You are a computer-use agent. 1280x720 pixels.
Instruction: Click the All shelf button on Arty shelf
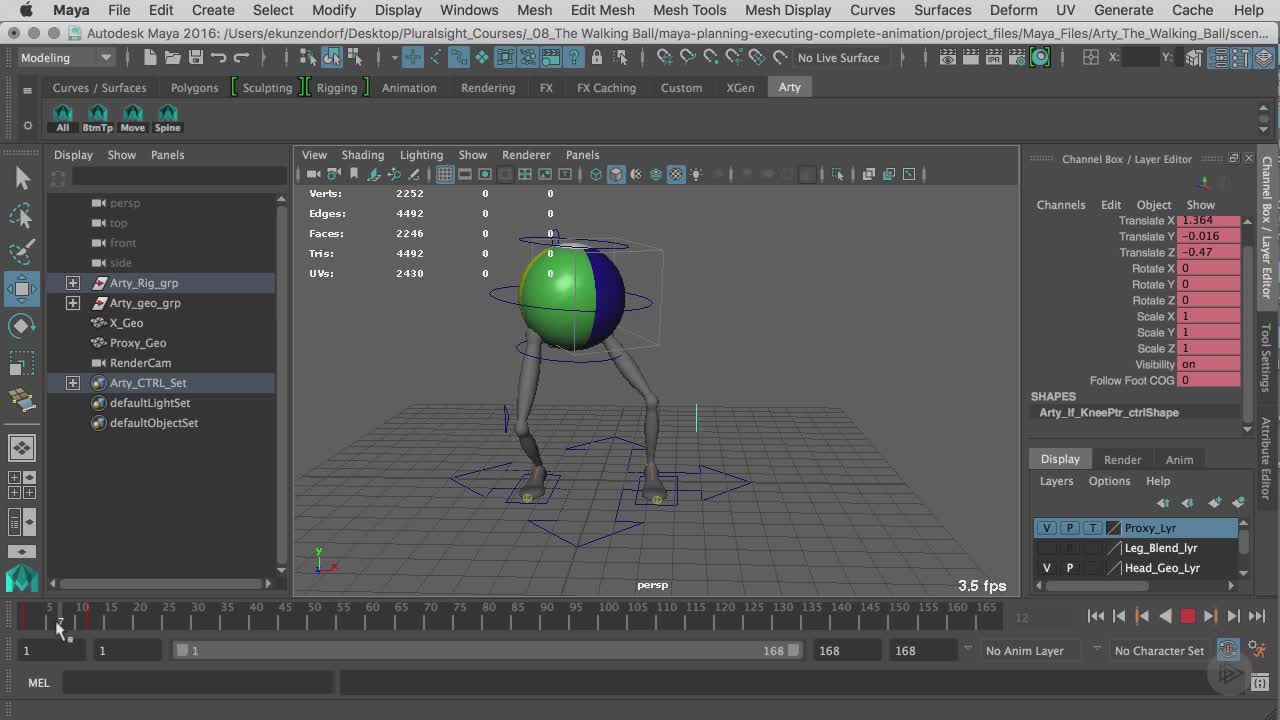63,118
